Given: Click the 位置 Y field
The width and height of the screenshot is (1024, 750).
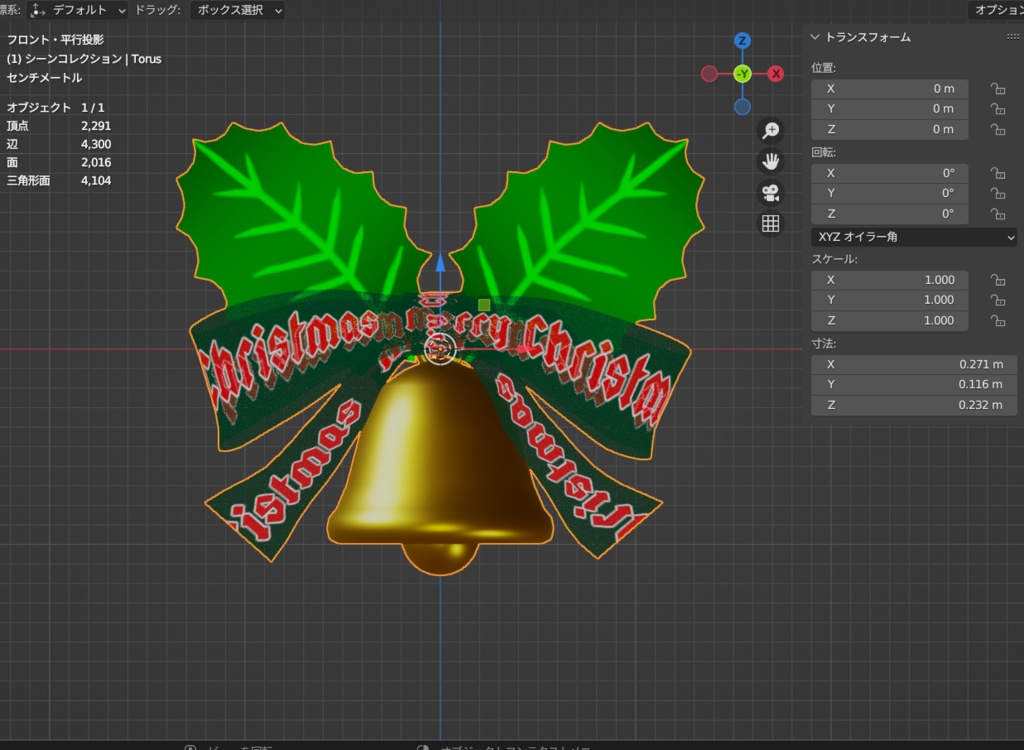Looking at the screenshot, I should click(x=889, y=109).
